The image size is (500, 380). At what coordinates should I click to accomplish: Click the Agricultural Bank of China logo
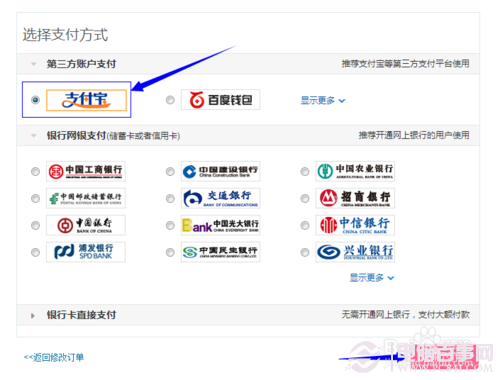[355, 171]
